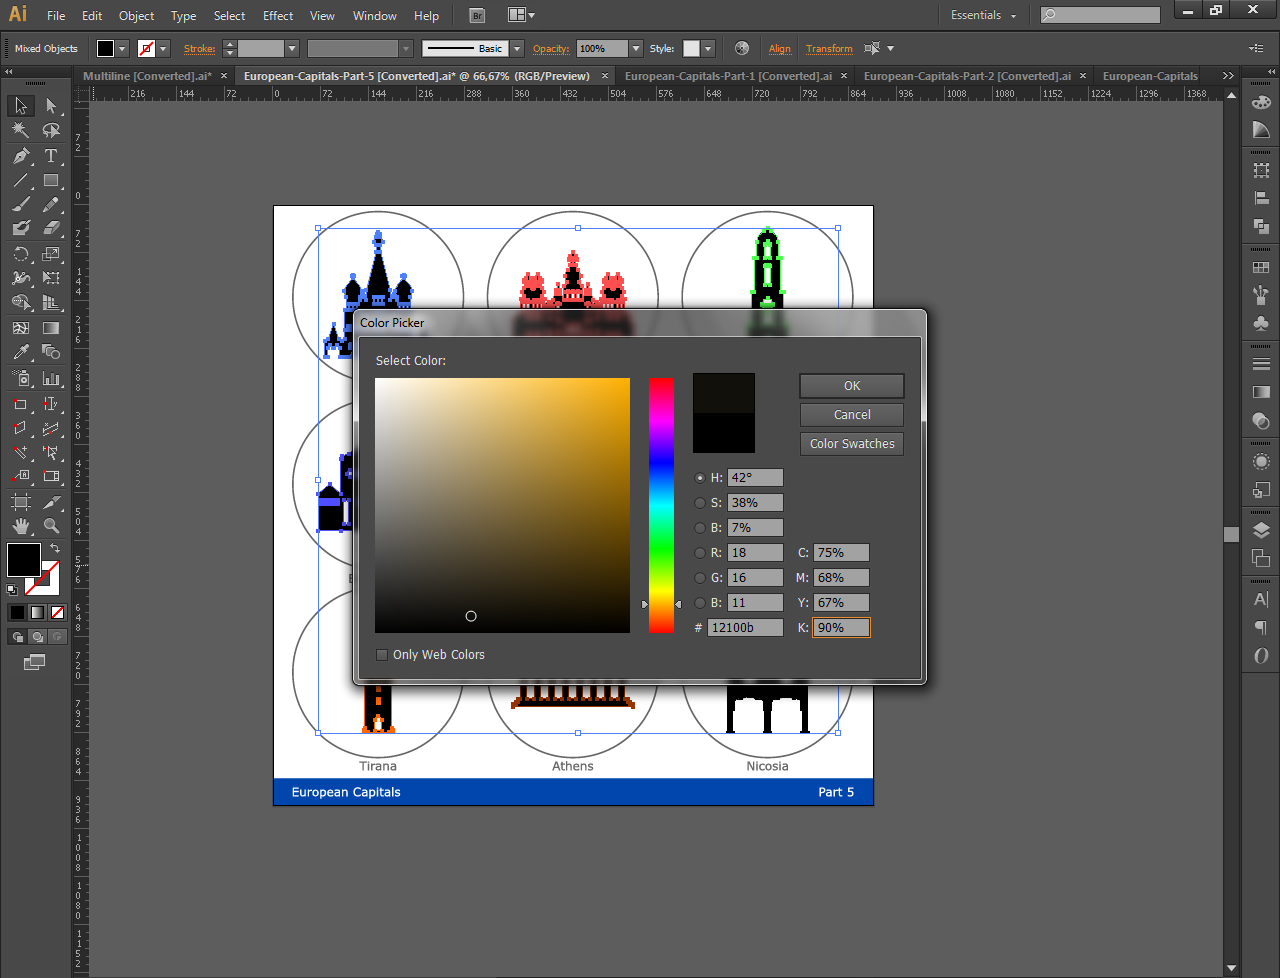Viewport: 1280px width, 978px height.
Task: Open the Opacity dropdown
Action: (x=635, y=48)
